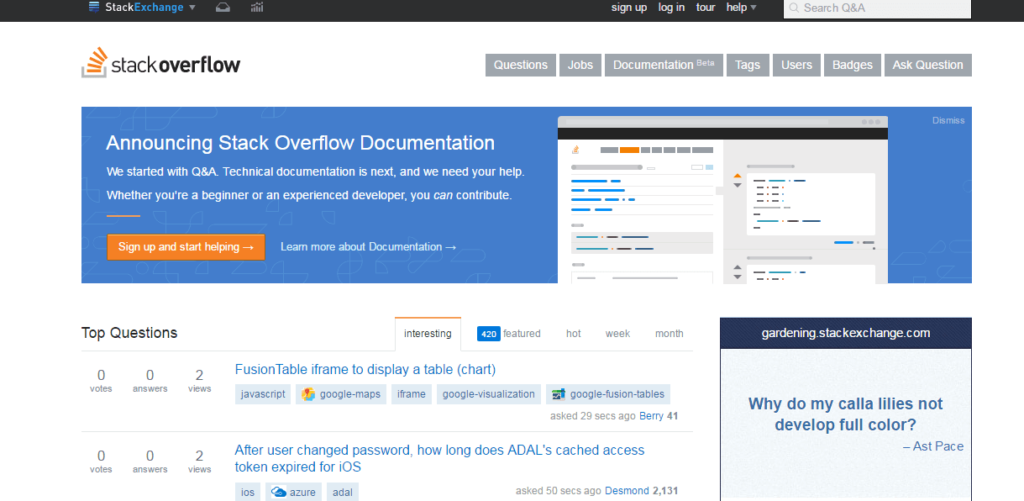Click the search magnifier icon
The width and height of the screenshot is (1024, 501).
(794, 8)
